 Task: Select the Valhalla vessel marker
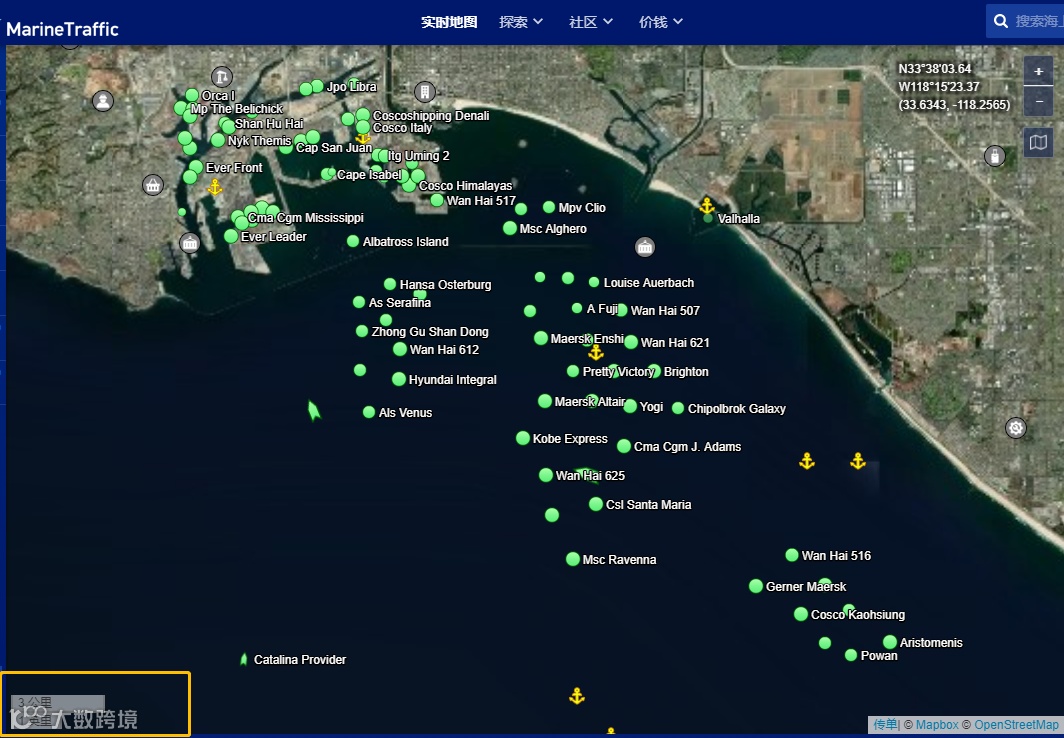pyautogui.click(x=708, y=218)
